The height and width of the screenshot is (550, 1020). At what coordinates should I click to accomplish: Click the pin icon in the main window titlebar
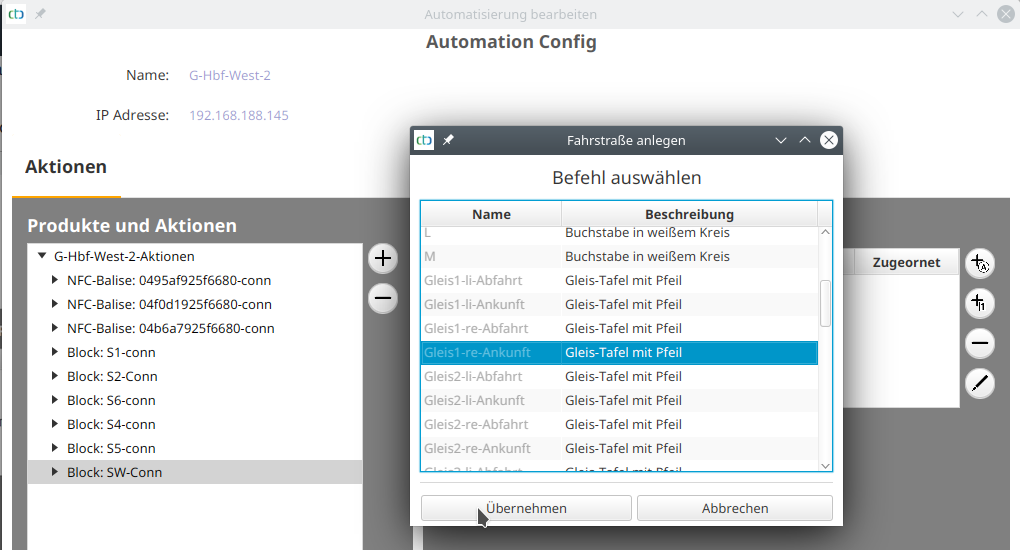coord(41,15)
